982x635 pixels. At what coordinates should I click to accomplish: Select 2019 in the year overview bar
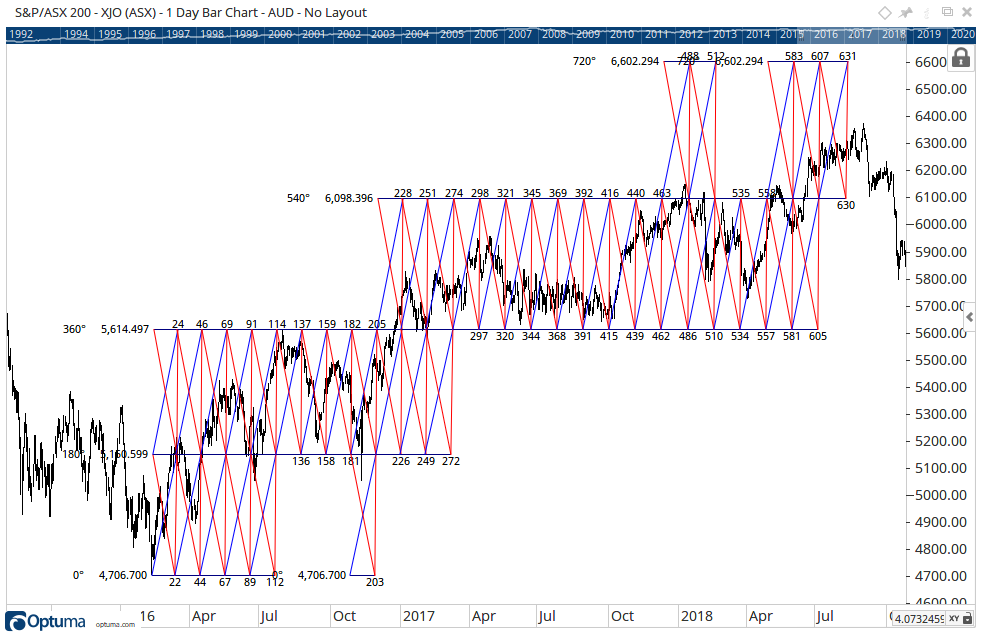point(929,34)
